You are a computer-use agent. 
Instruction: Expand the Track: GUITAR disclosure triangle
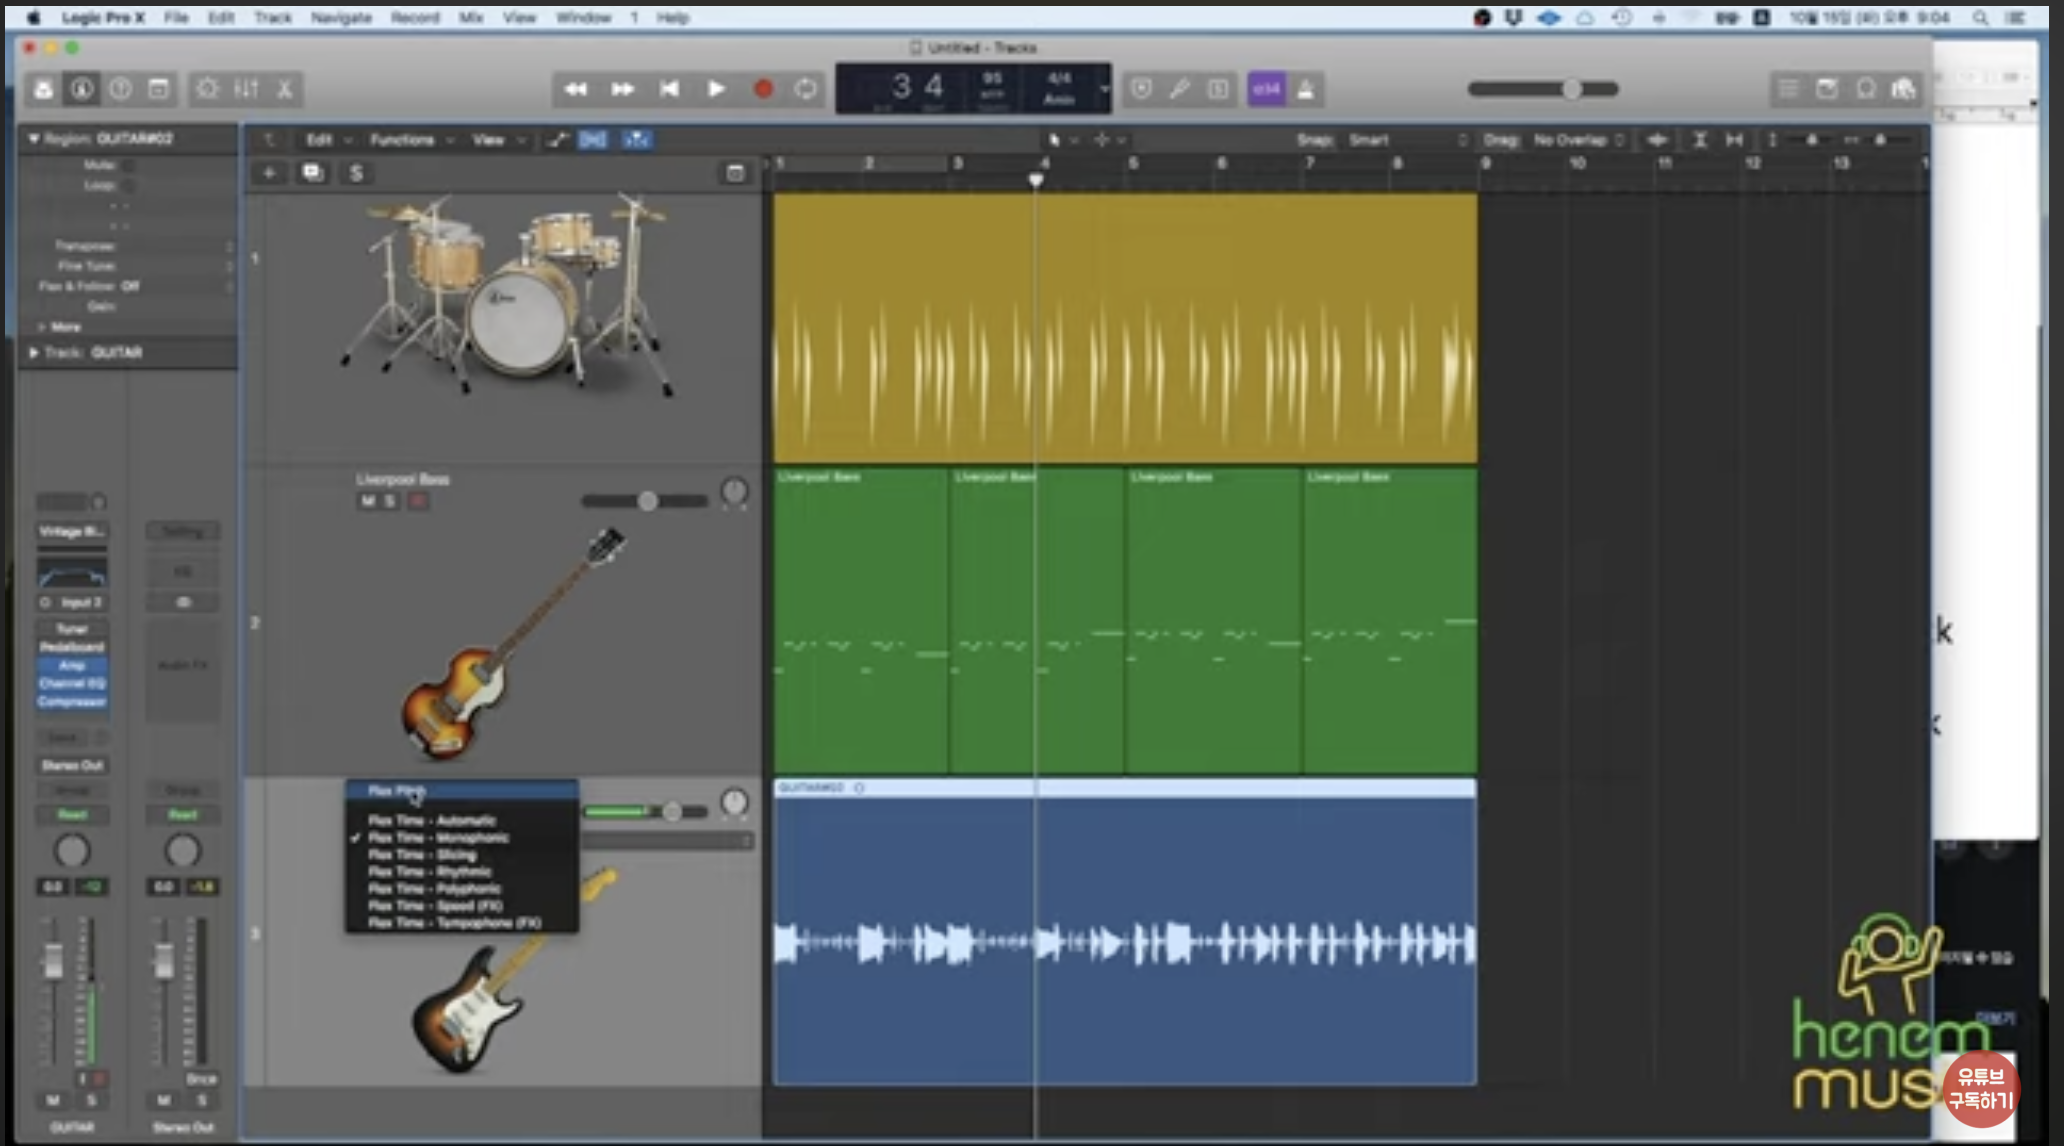(x=34, y=353)
